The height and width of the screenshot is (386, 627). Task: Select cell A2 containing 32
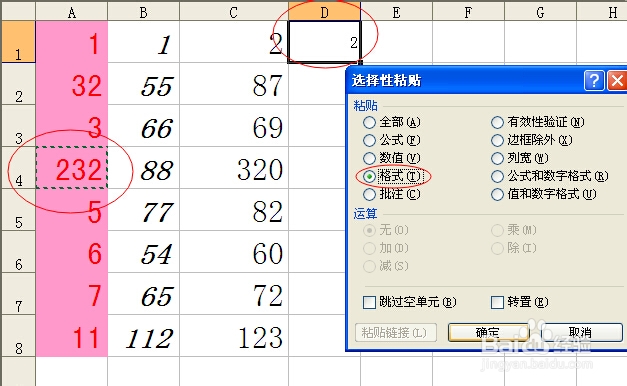[x=72, y=84]
